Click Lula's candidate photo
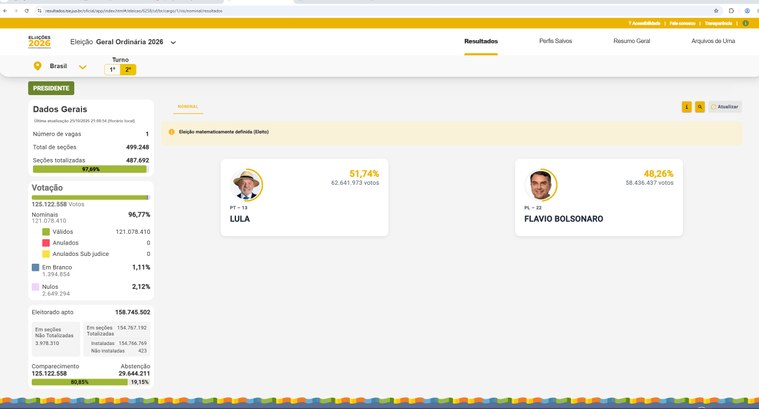The height and width of the screenshot is (409, 759). (246, 184)
